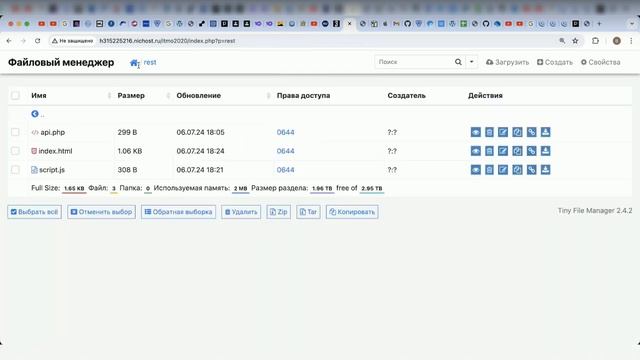Click Tiny File Manager 2.4.2 link
The width and height of the screenshot is (640, 360).
click(x=595, y=211)
